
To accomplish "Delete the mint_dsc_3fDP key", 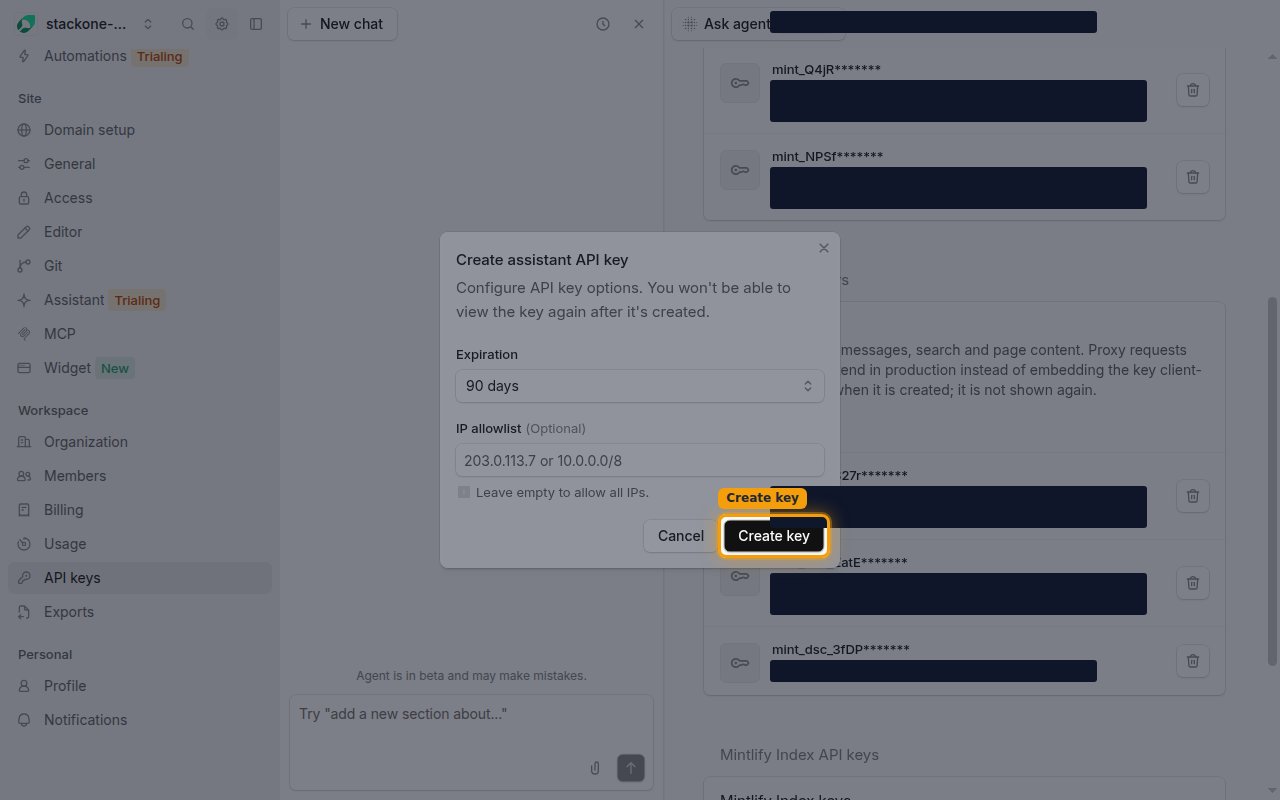I will 1193,661.
